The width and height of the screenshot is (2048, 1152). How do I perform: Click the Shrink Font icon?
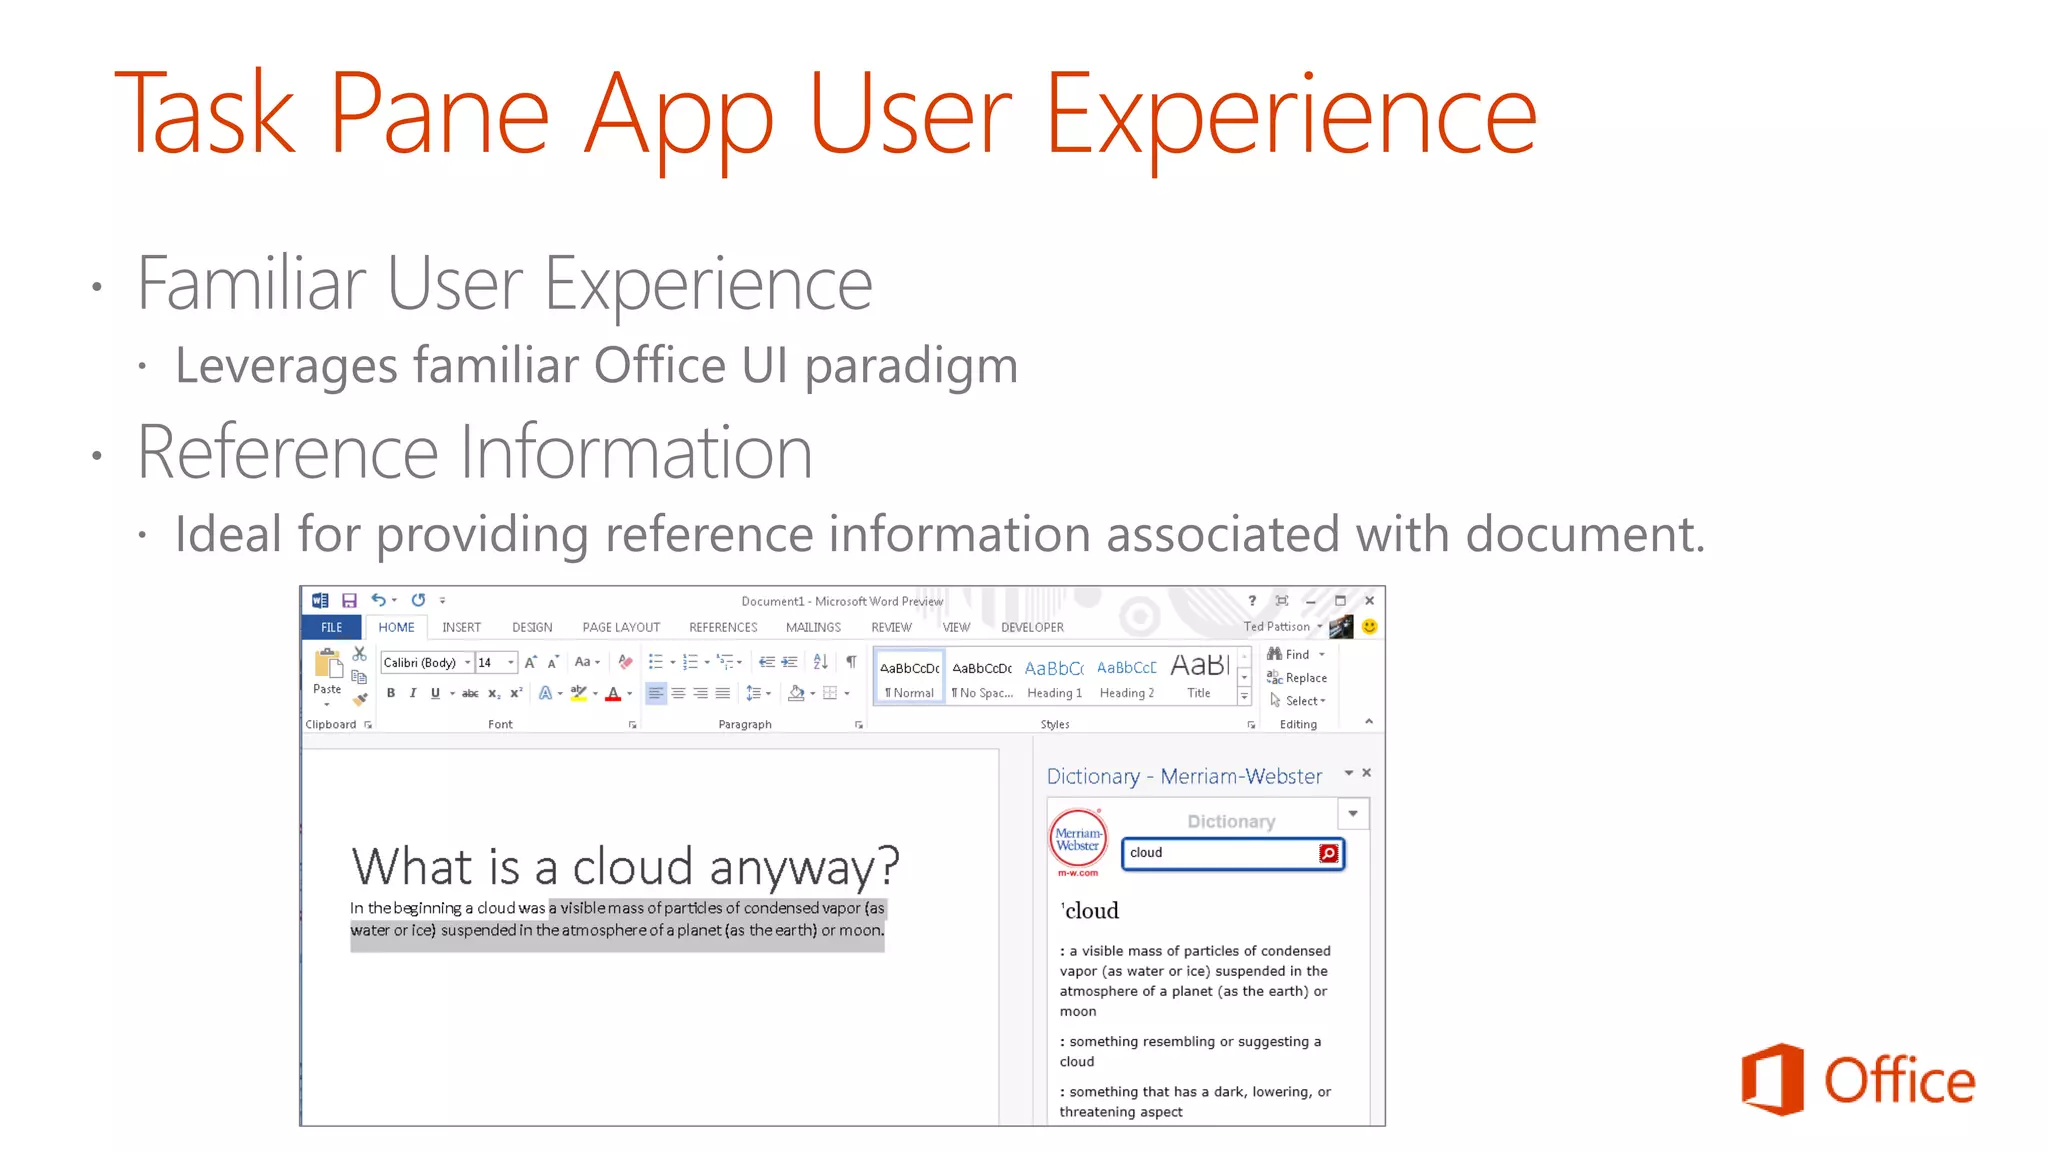[553, 662]
